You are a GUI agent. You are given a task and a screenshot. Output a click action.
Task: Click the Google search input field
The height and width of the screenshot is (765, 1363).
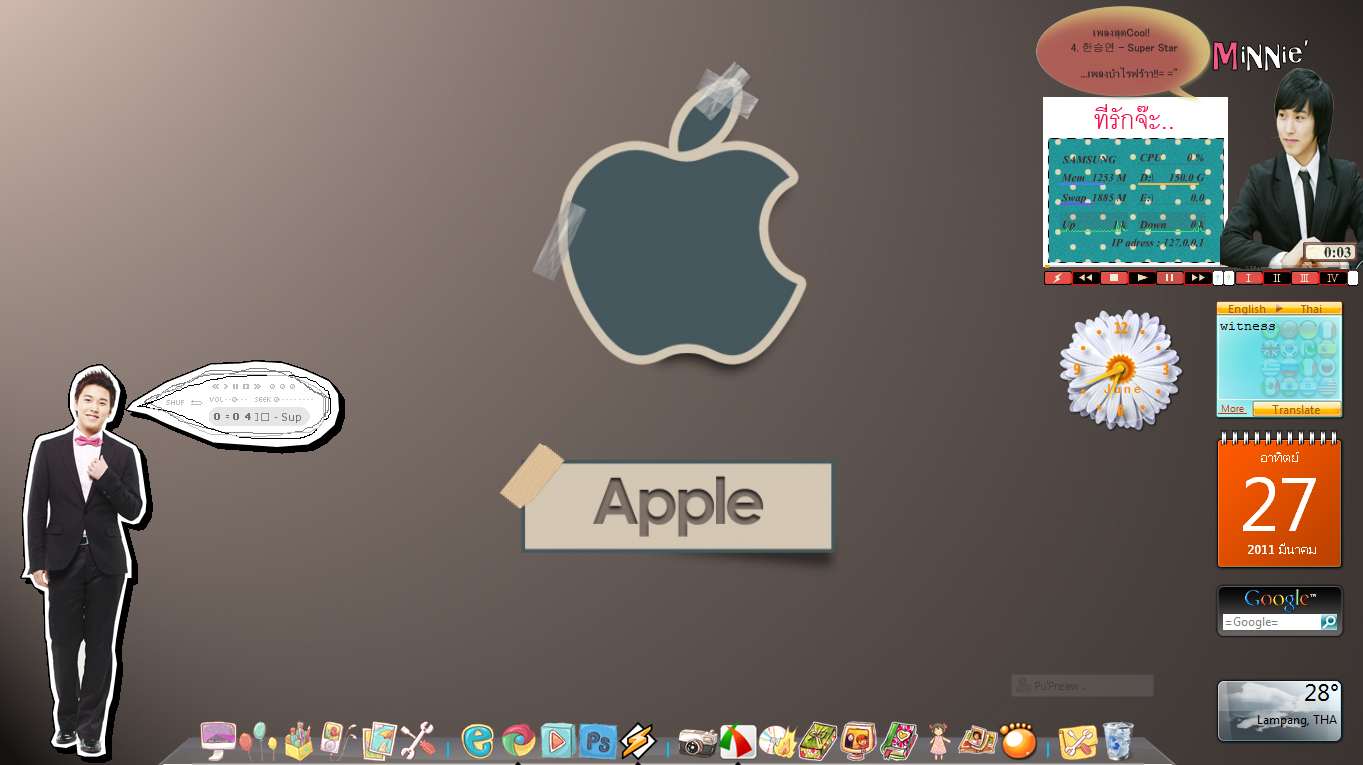(1271, 622)
